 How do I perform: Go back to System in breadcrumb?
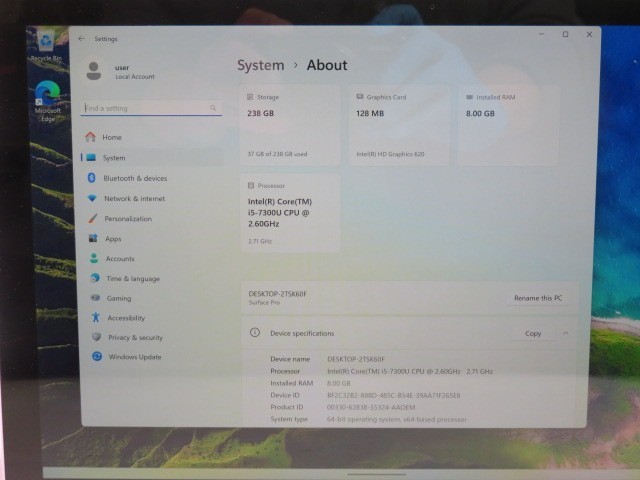pyautogui.click(x=260, y=65)
